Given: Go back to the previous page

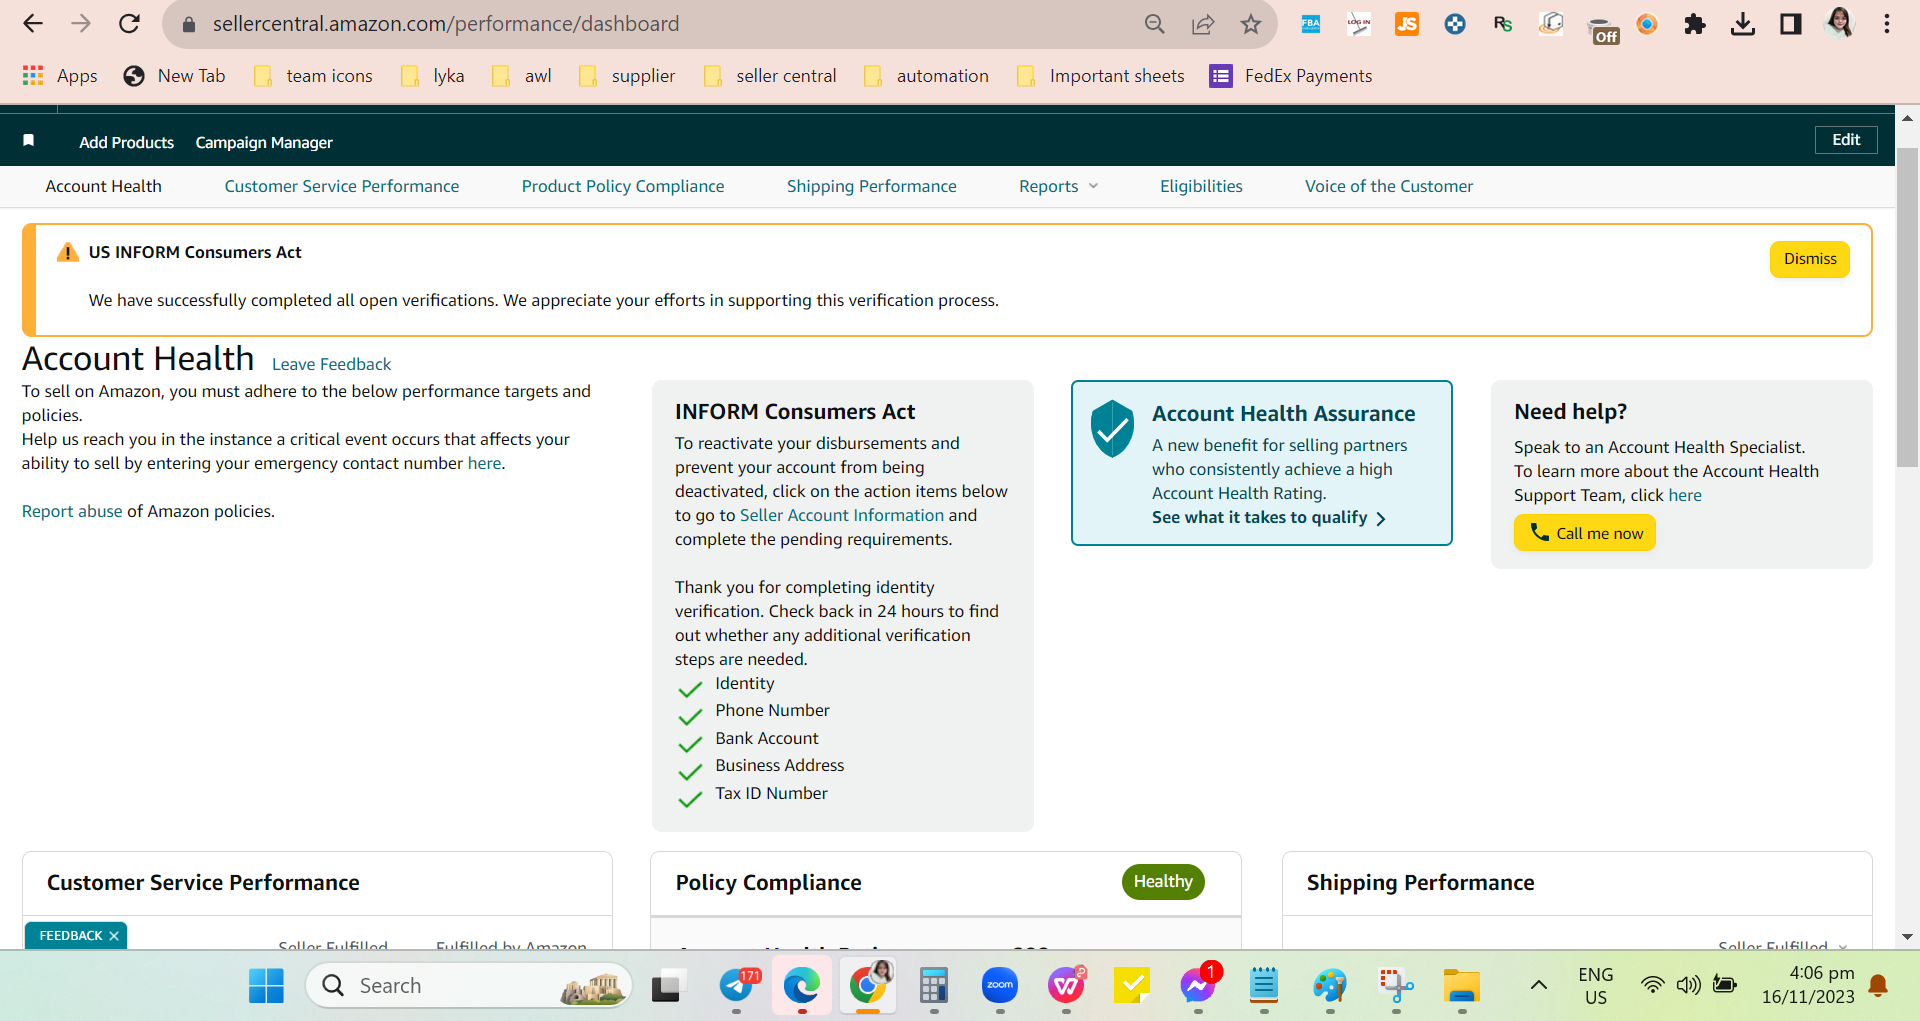Looking at the screenshot, I should (x=33, y=24).
